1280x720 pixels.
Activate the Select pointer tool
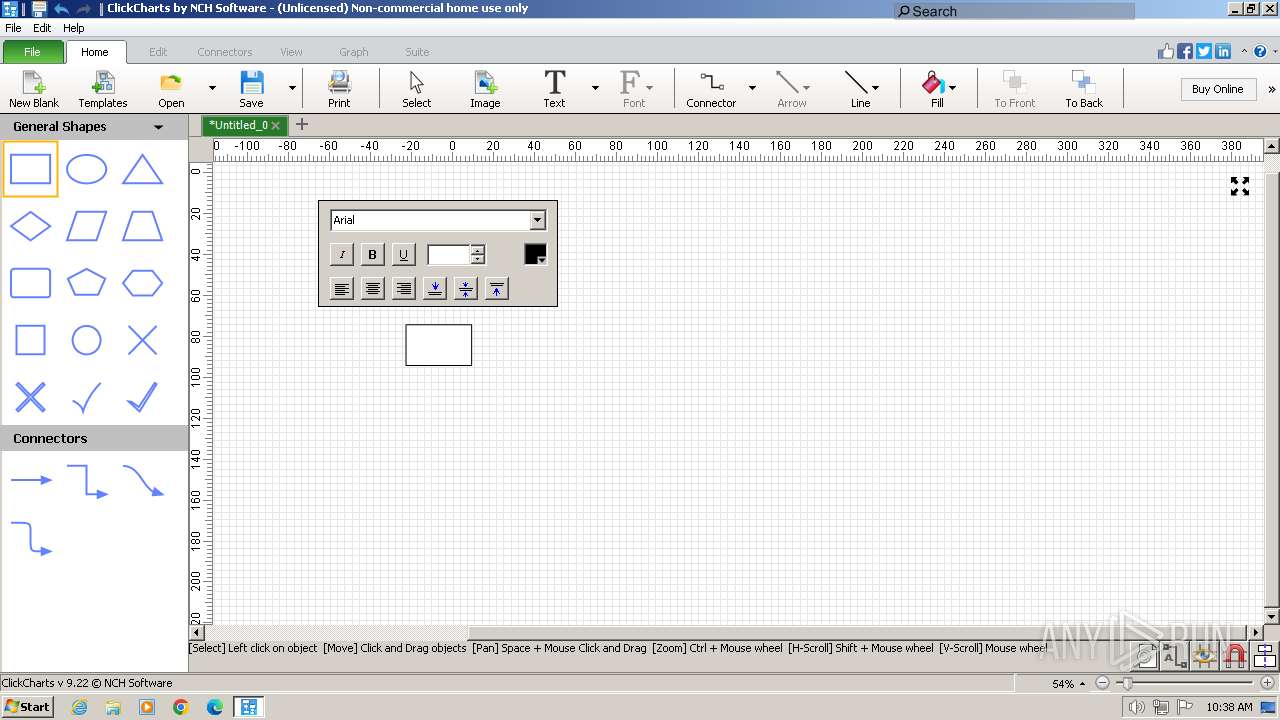pyautogui.click(x=417, y=89)
